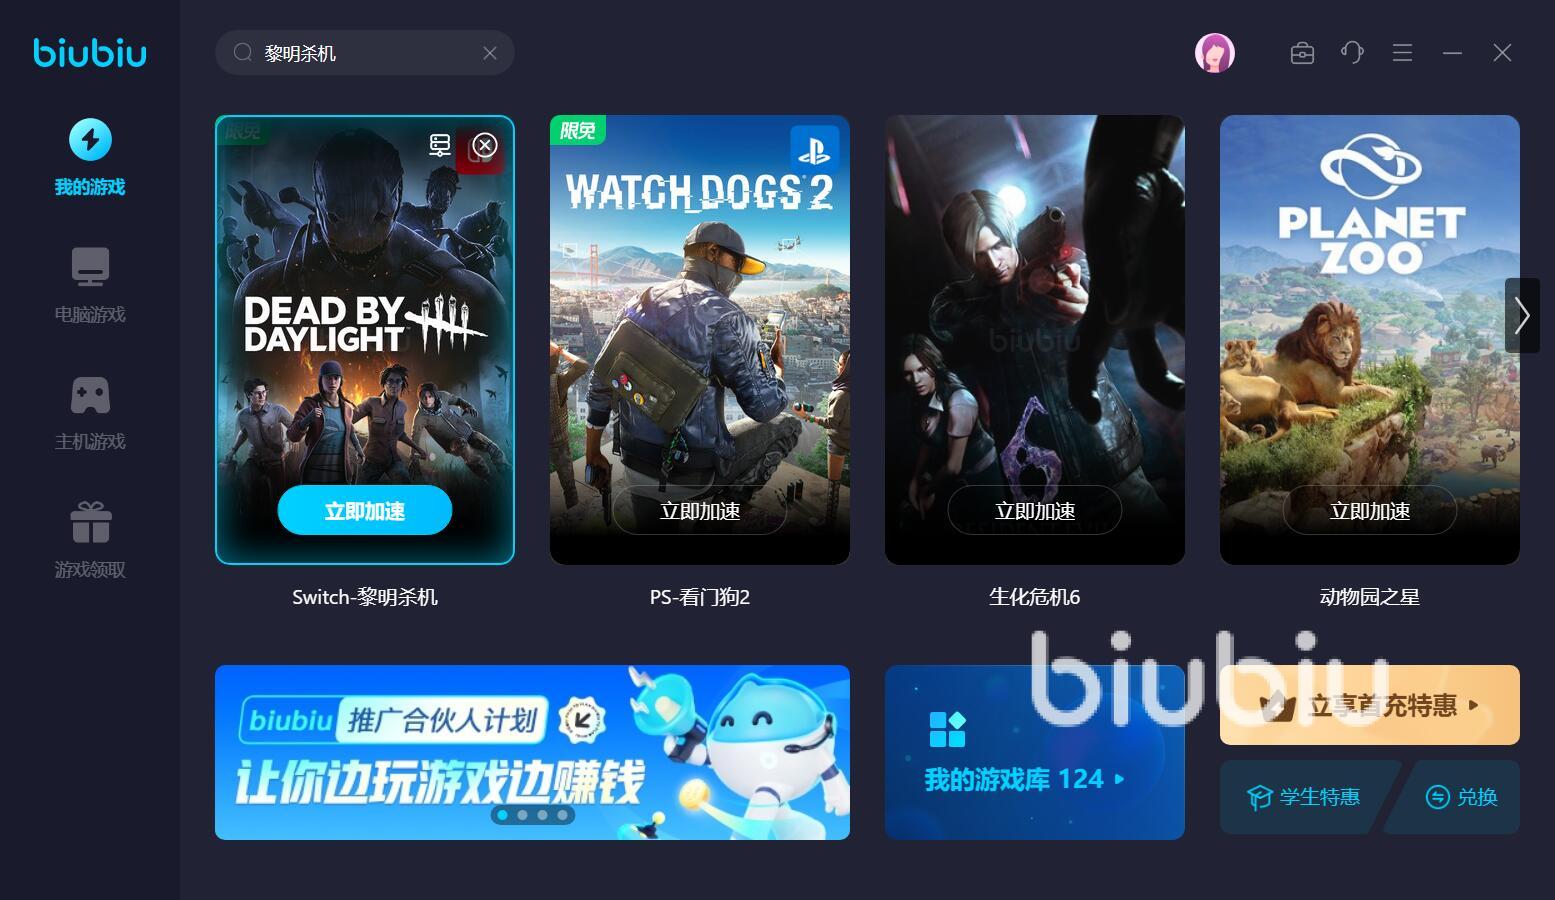The width and height of the screenshot is (1555, 900).
Task: Open server node settings on Dead by Daylight card
Action: tap(440, 145)
